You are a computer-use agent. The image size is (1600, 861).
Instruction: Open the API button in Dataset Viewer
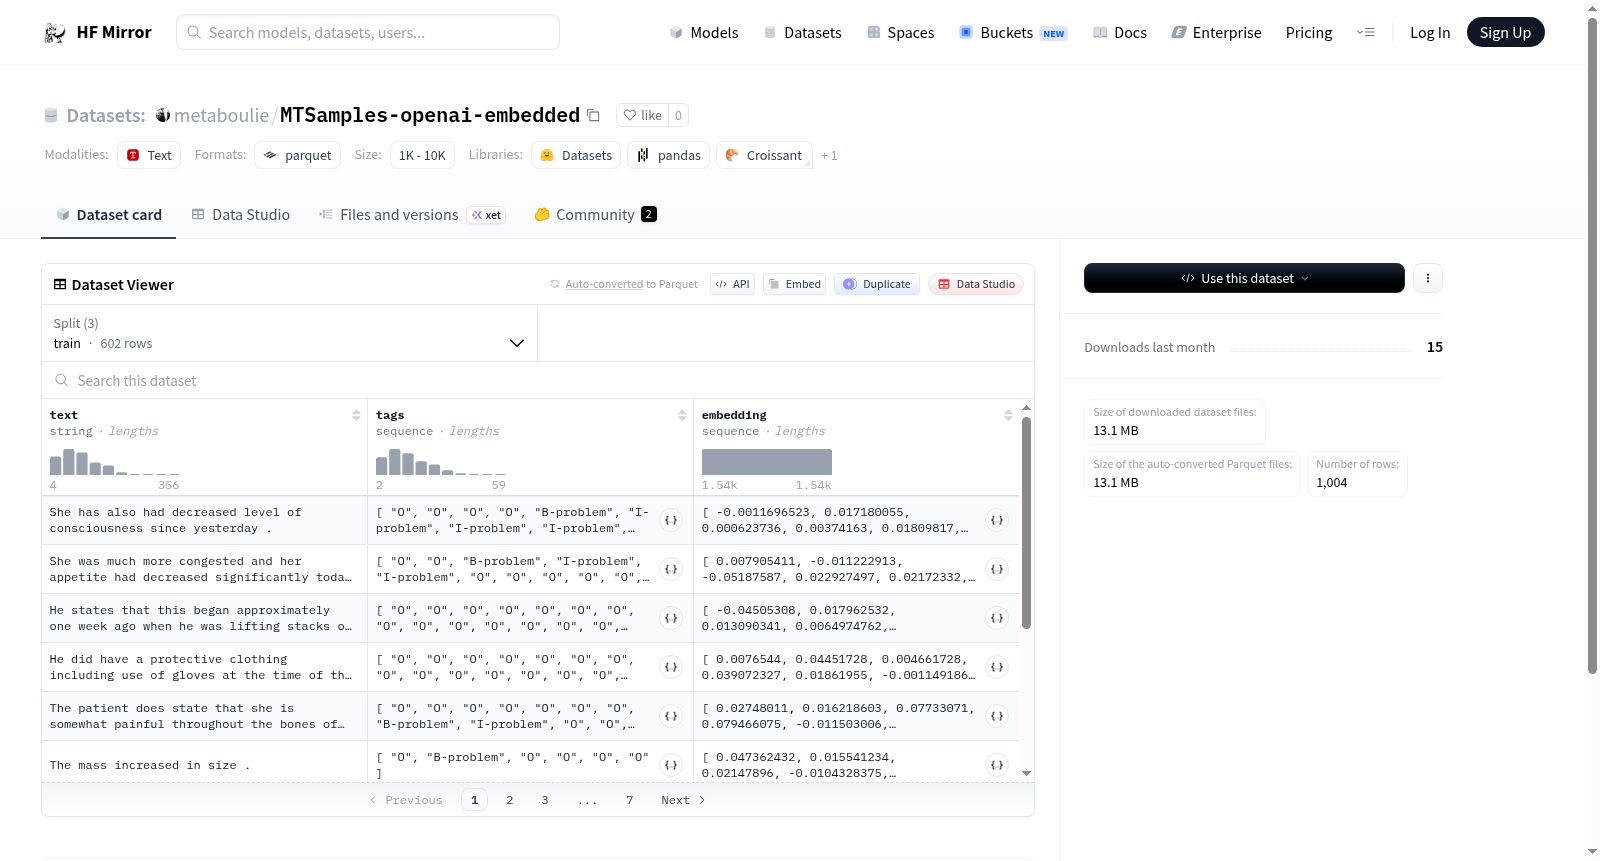[x=732, y=284]
